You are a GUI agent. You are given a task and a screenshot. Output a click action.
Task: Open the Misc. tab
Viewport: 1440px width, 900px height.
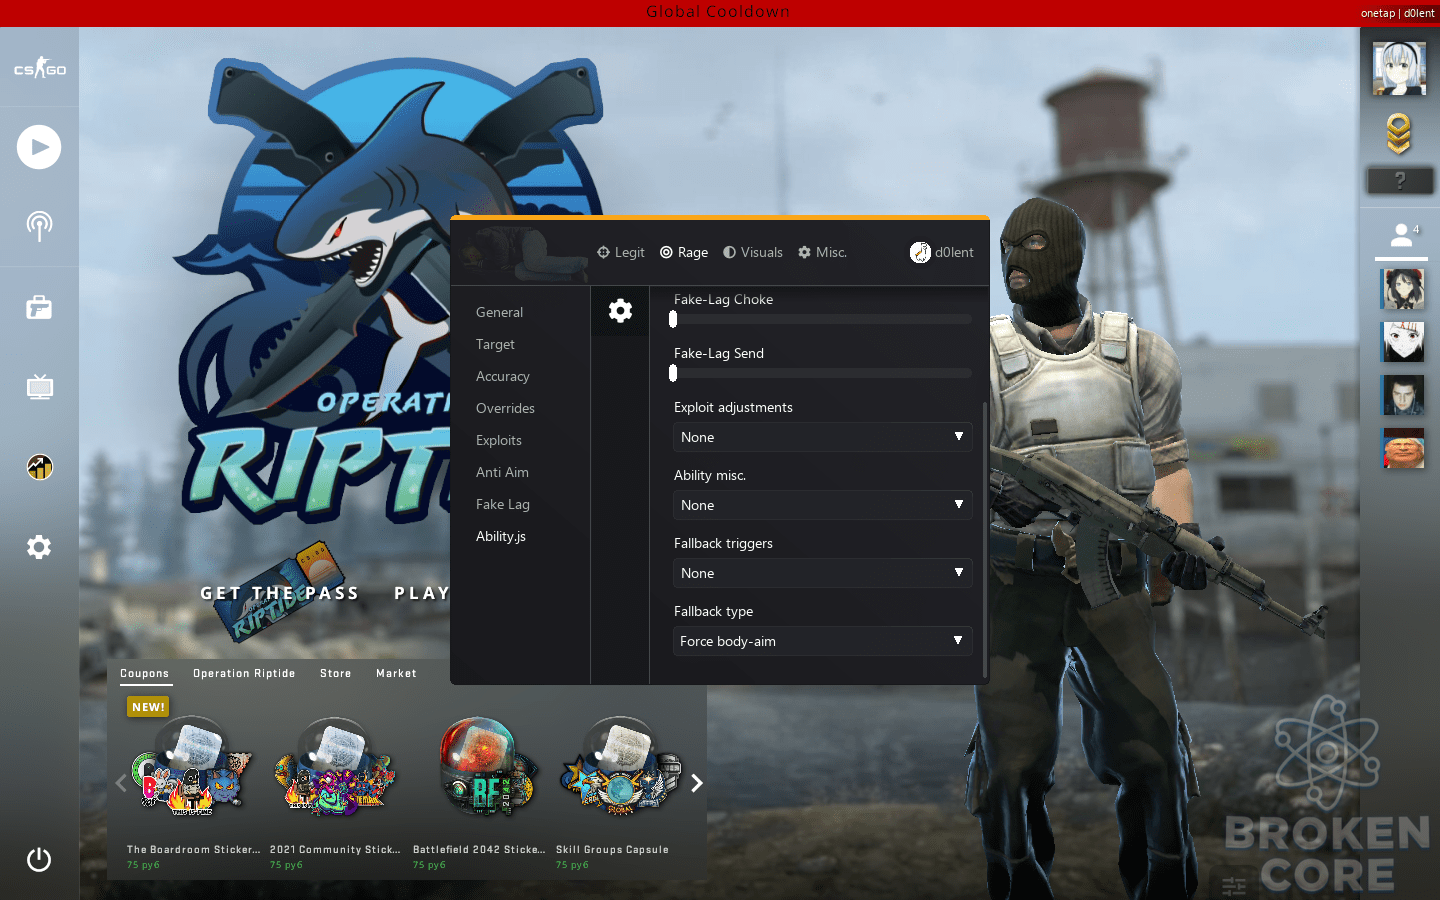coord(822,253)
